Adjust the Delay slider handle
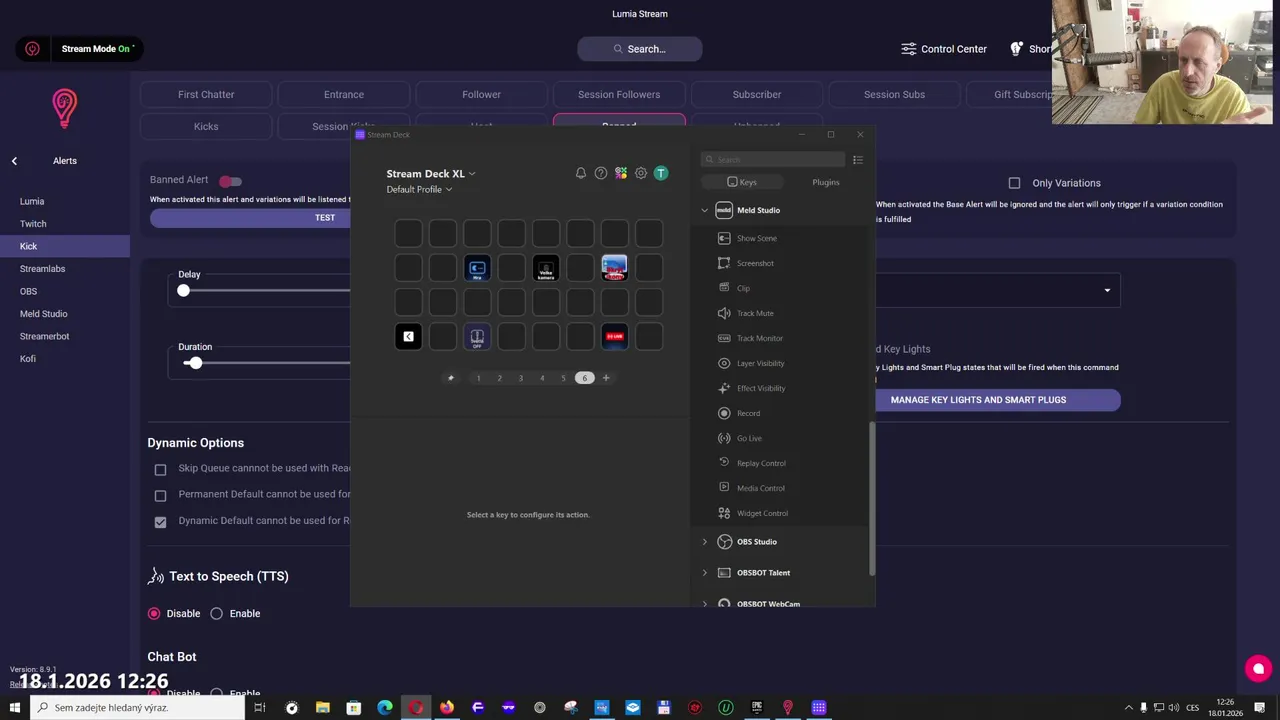1280x720 pixels. click(183, 291)
